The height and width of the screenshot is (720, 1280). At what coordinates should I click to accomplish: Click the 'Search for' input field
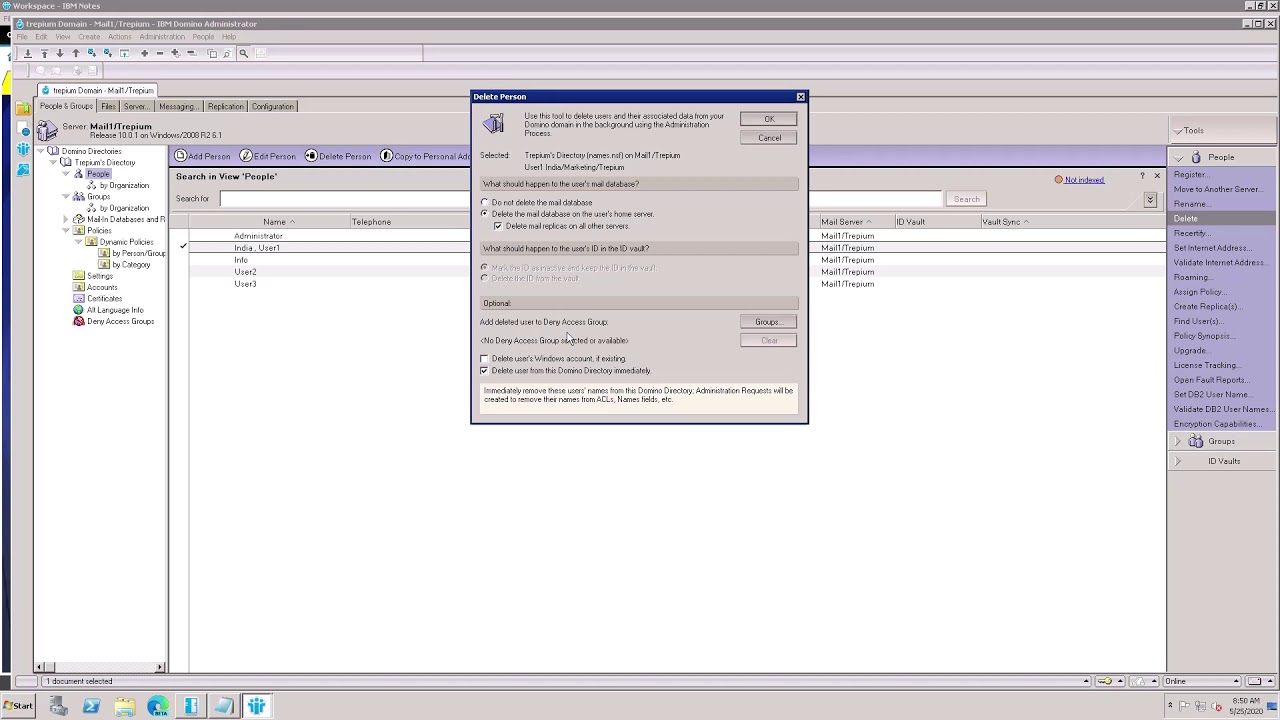(x=580, y=199)
